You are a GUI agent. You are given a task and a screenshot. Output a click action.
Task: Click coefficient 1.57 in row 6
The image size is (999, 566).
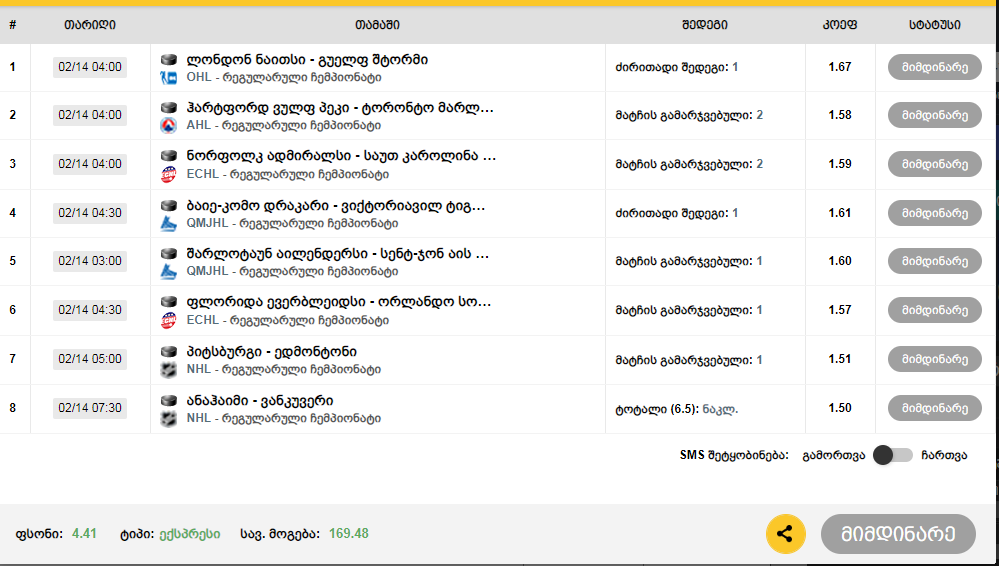(x=840, y=310)
